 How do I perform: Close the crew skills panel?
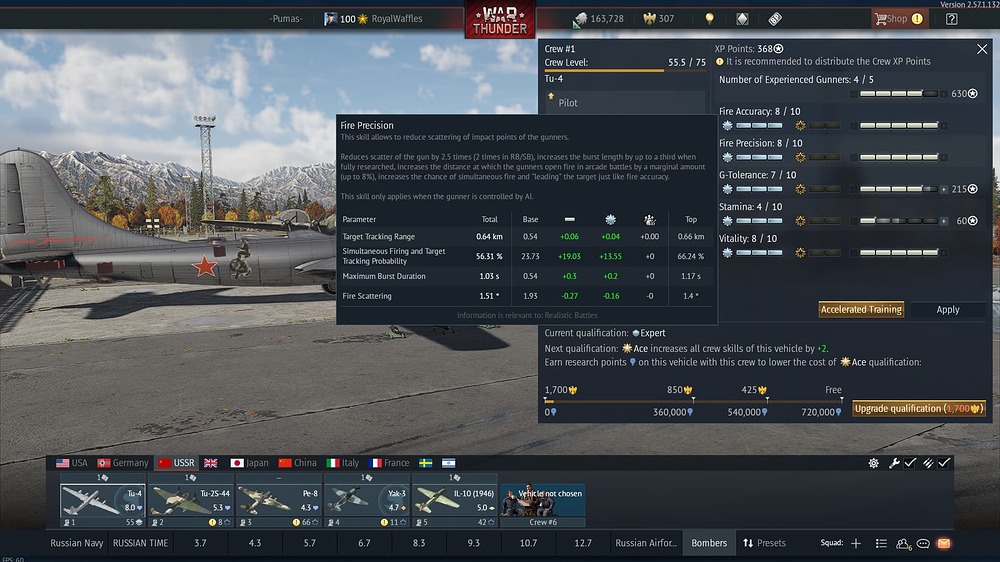click(x=982, y=49)
